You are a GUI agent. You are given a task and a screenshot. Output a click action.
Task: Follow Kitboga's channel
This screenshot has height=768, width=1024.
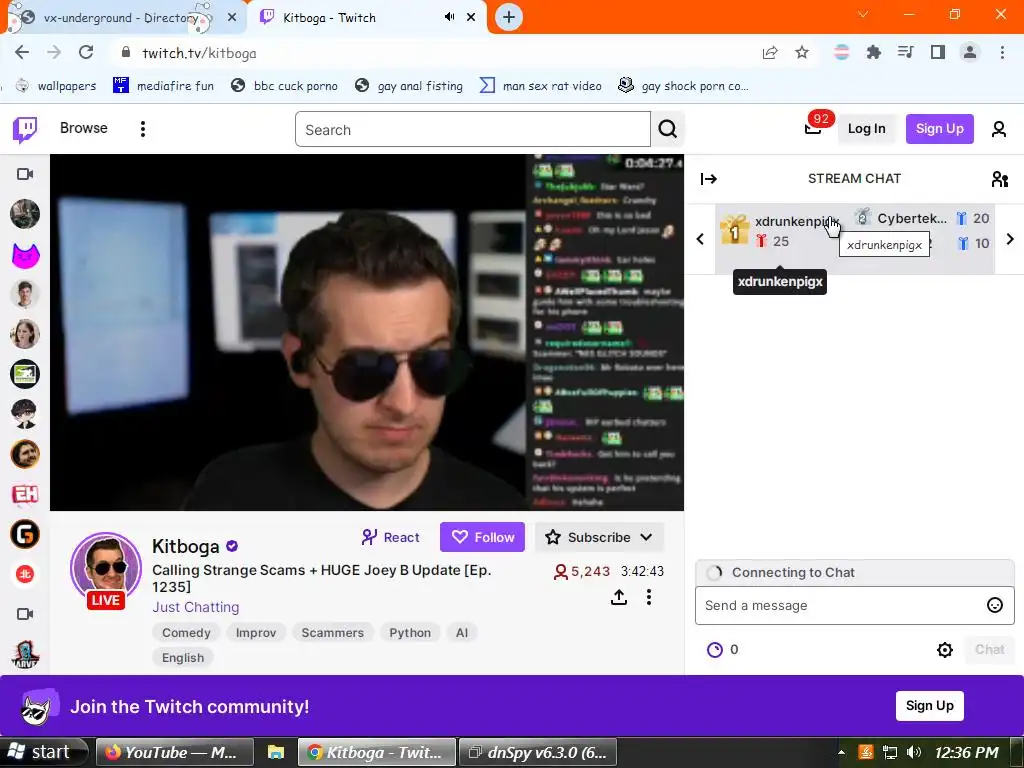click(482, 537)
